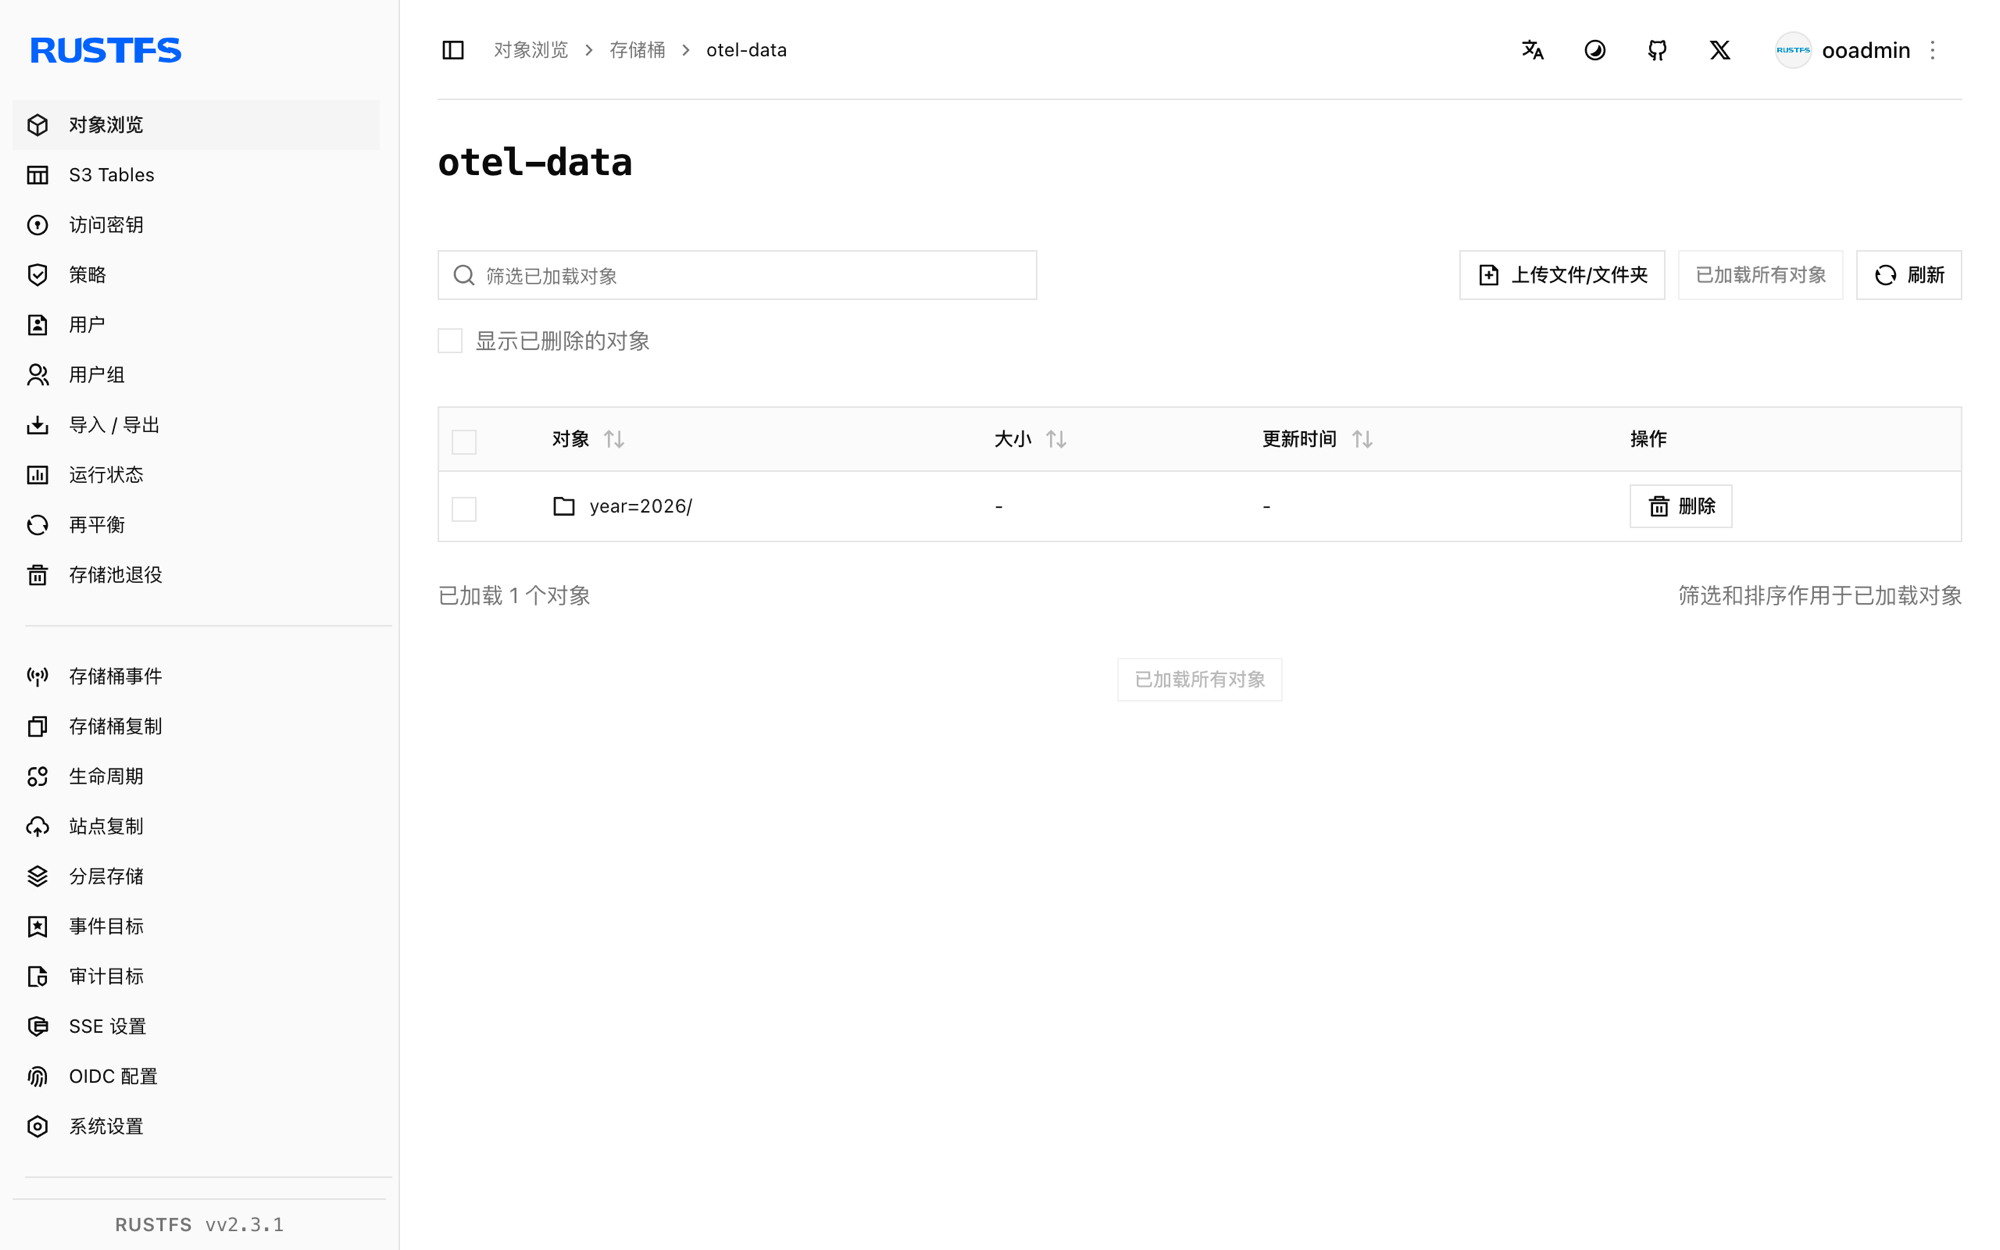Enable 显示已删除的对象 checkbox
Image resolution: width=2000 pixels, height=1250 pixels.
coord(450,341)
